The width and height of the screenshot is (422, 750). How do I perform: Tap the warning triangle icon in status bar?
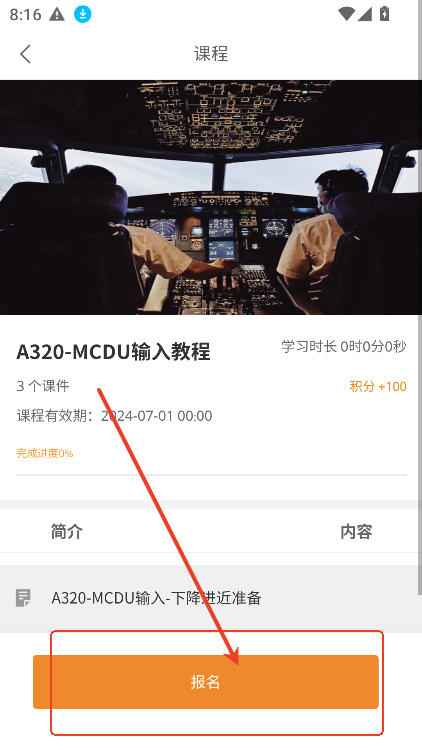click(57, 14)
